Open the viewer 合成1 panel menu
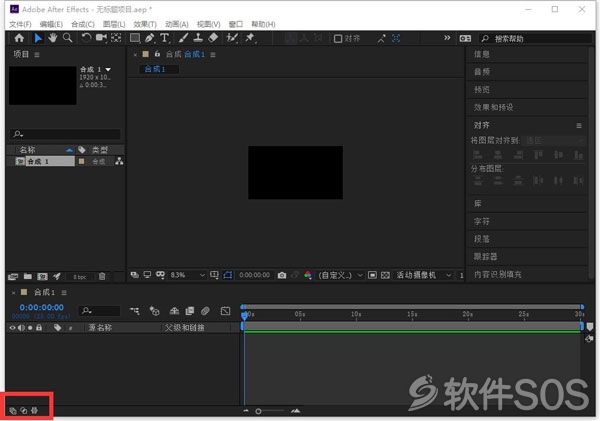Image resolution: width=600 pixels, height=421 pixels. [213, 55]
